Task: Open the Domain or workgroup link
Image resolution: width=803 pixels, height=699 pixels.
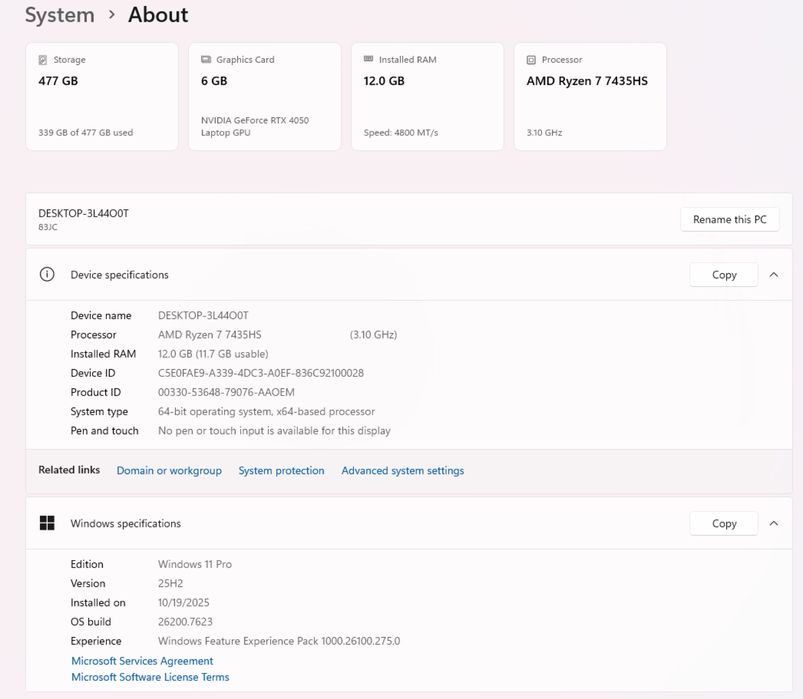Action: pos(169,471)
